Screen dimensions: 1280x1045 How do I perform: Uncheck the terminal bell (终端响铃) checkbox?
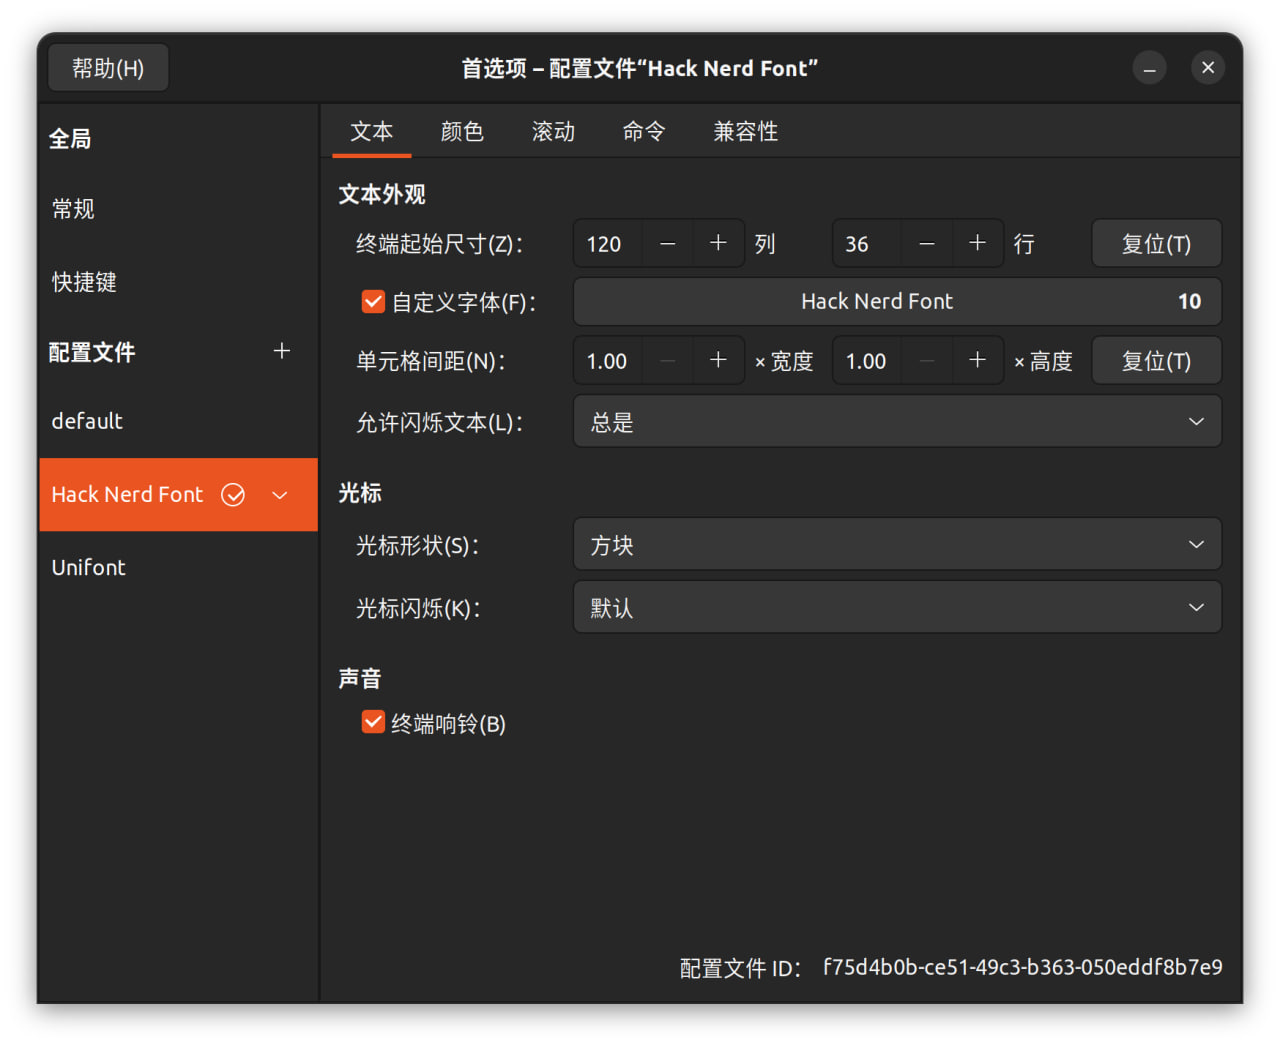[373, 723]
